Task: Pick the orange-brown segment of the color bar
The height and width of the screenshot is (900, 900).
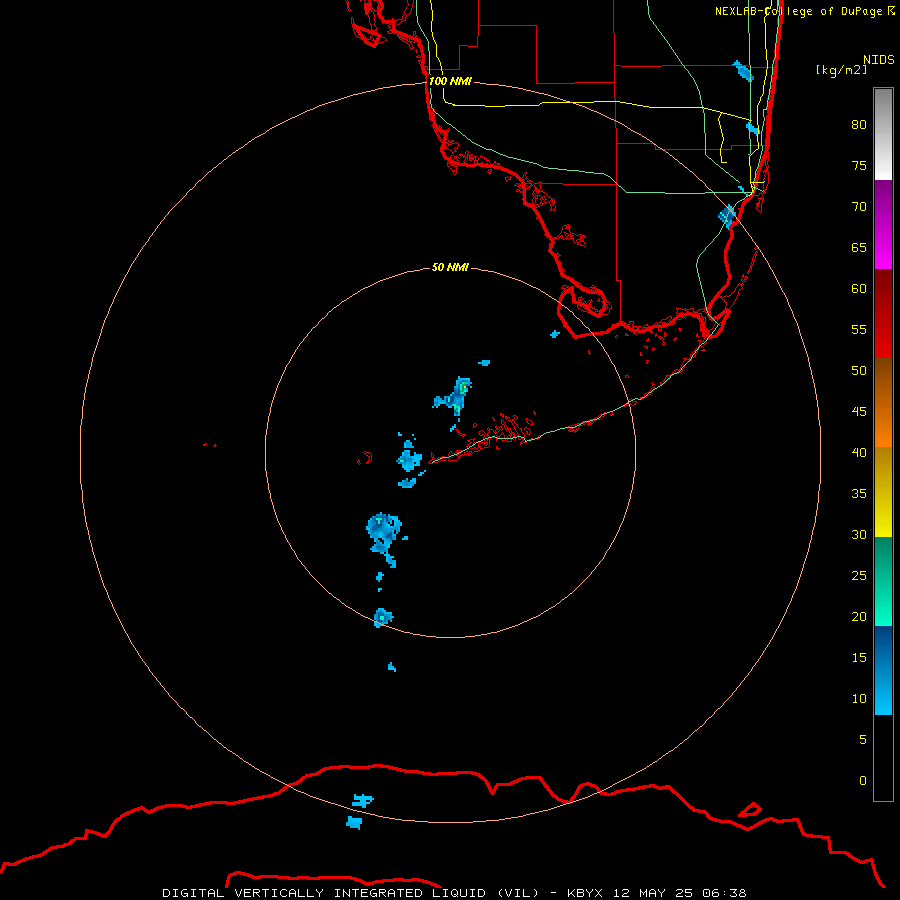Action: click(883, 403)
